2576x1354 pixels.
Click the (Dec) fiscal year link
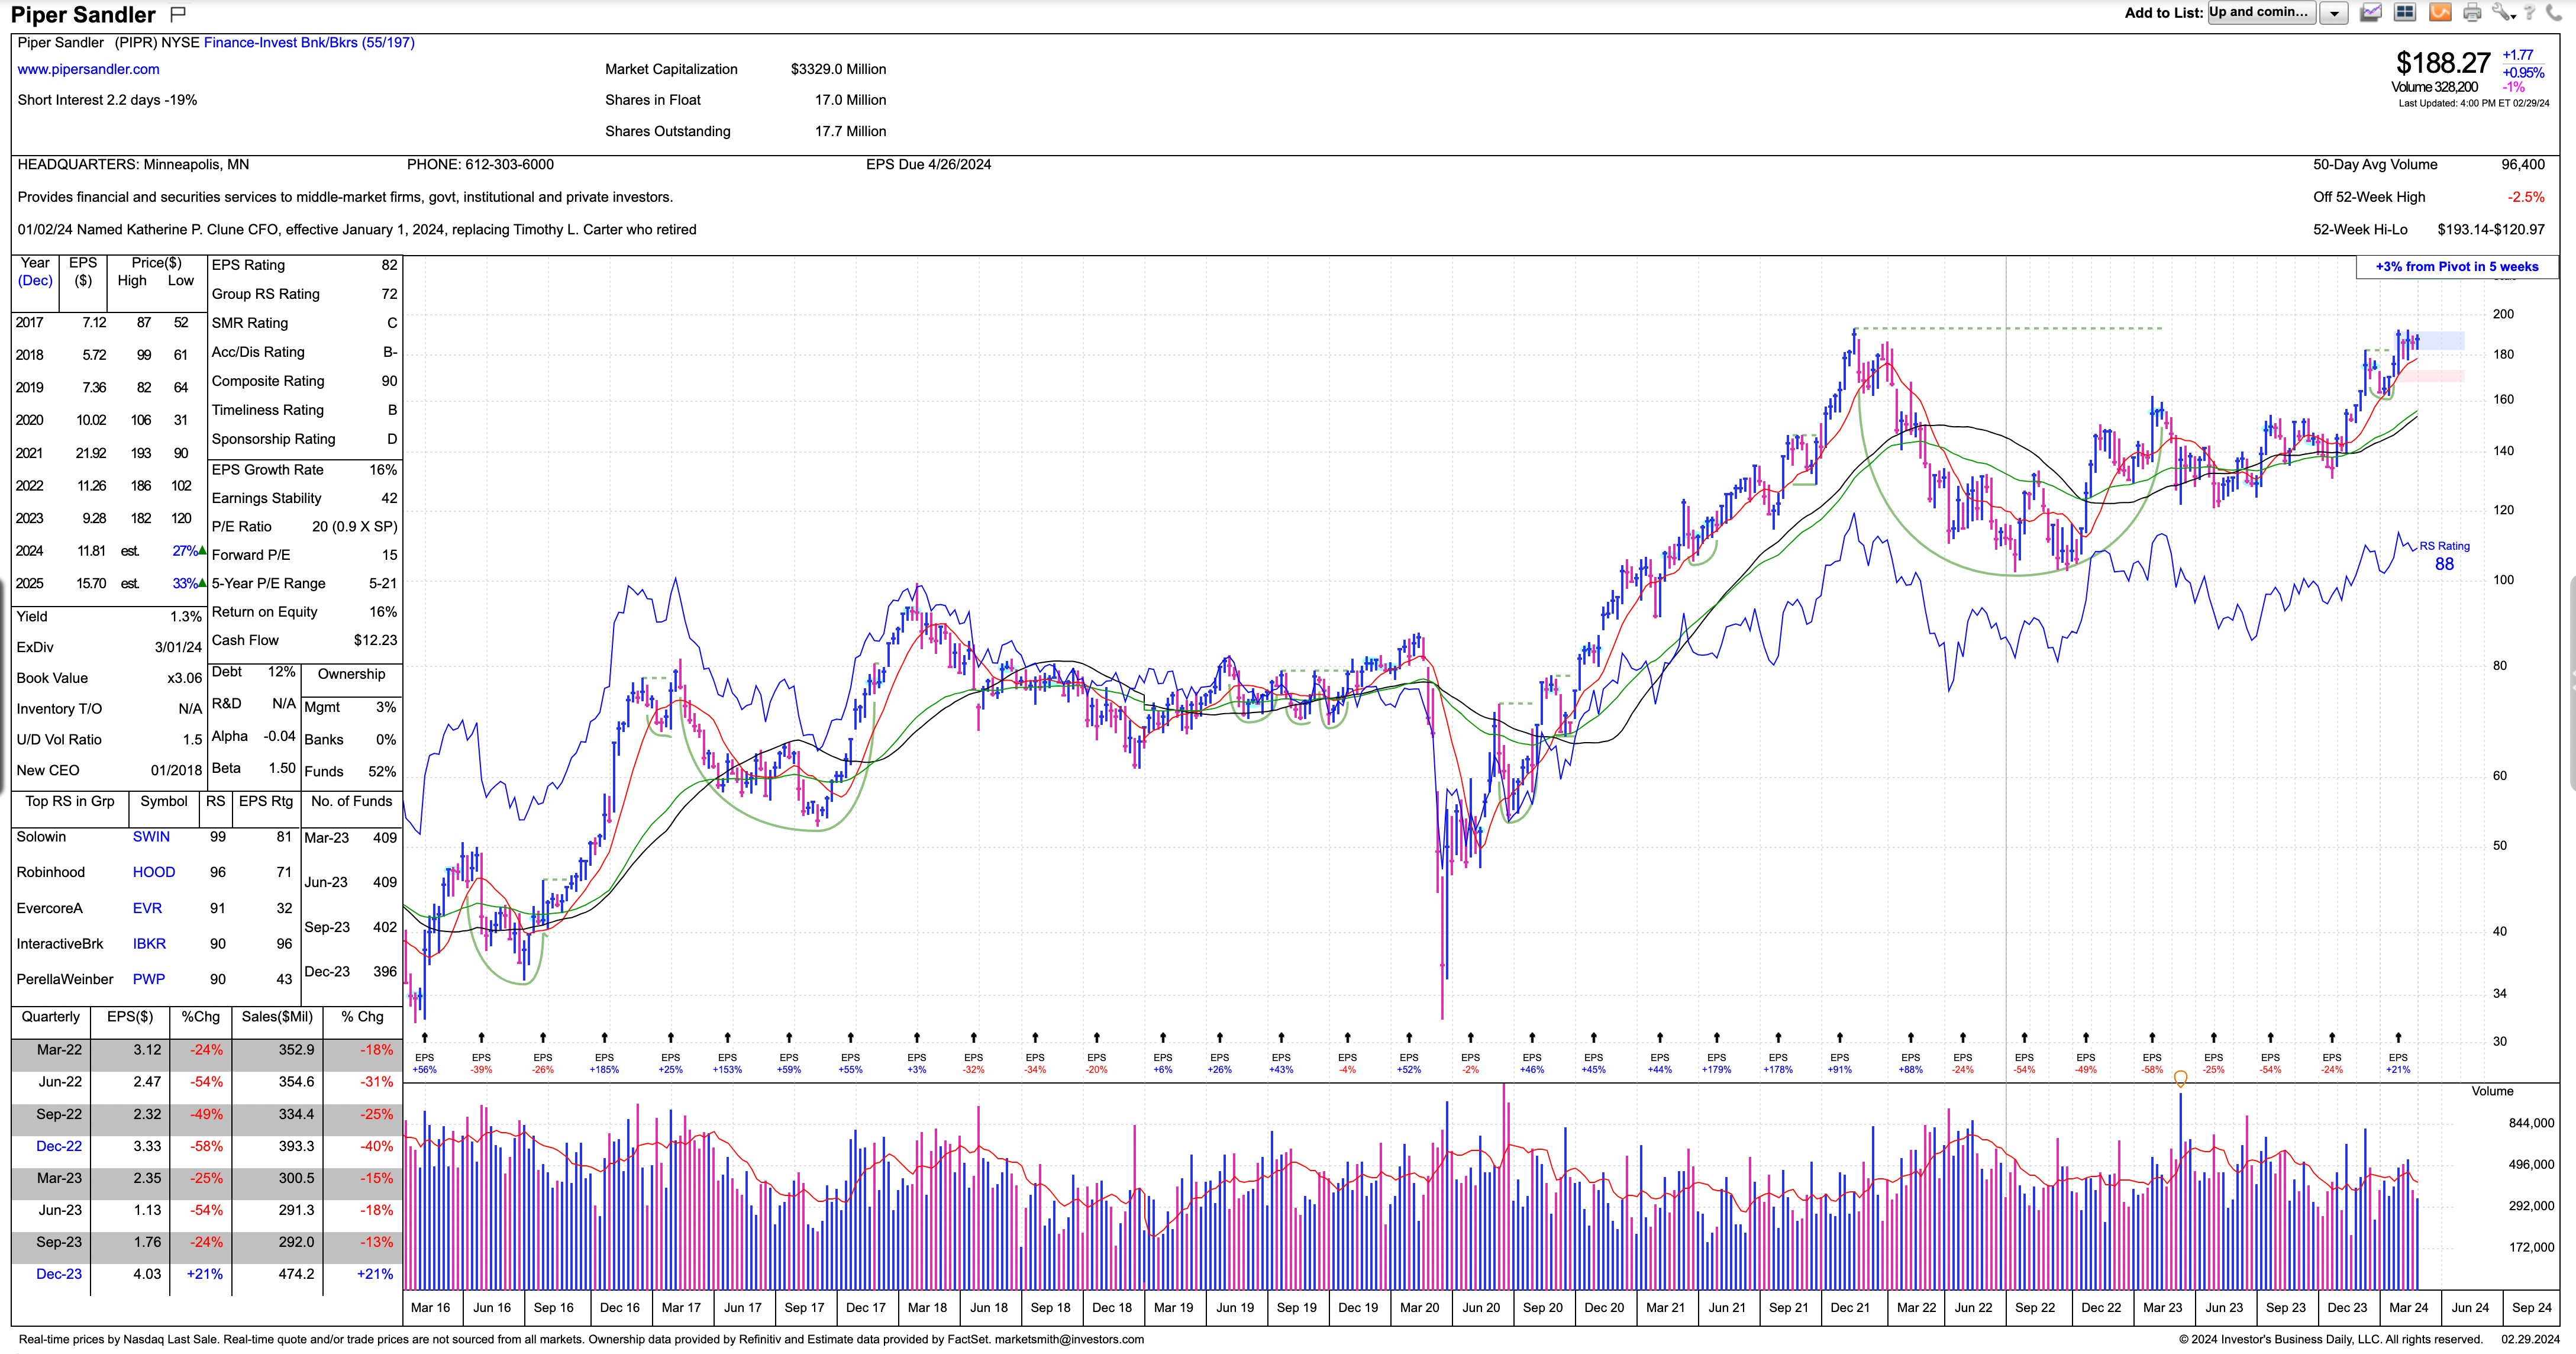tap(35, 281)
